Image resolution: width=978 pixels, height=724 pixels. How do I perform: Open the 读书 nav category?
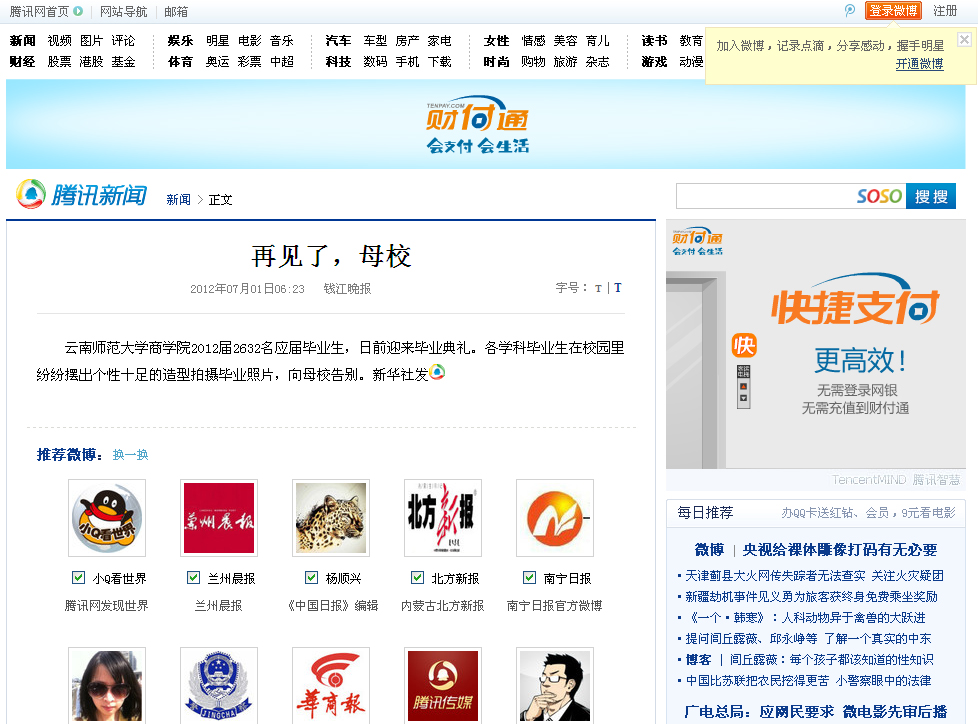654,41
